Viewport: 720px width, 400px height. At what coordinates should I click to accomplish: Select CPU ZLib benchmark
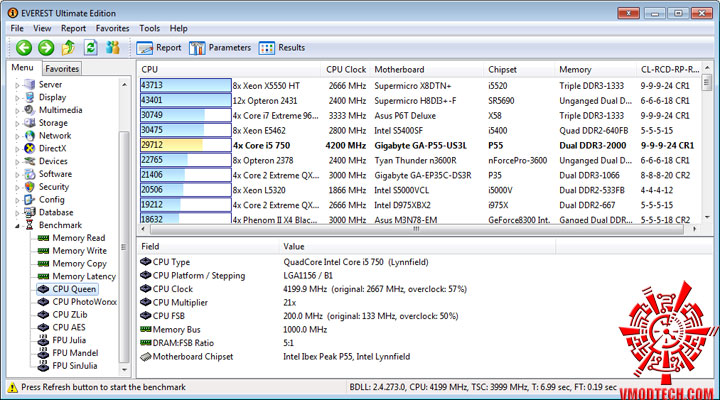coord(70,315)
